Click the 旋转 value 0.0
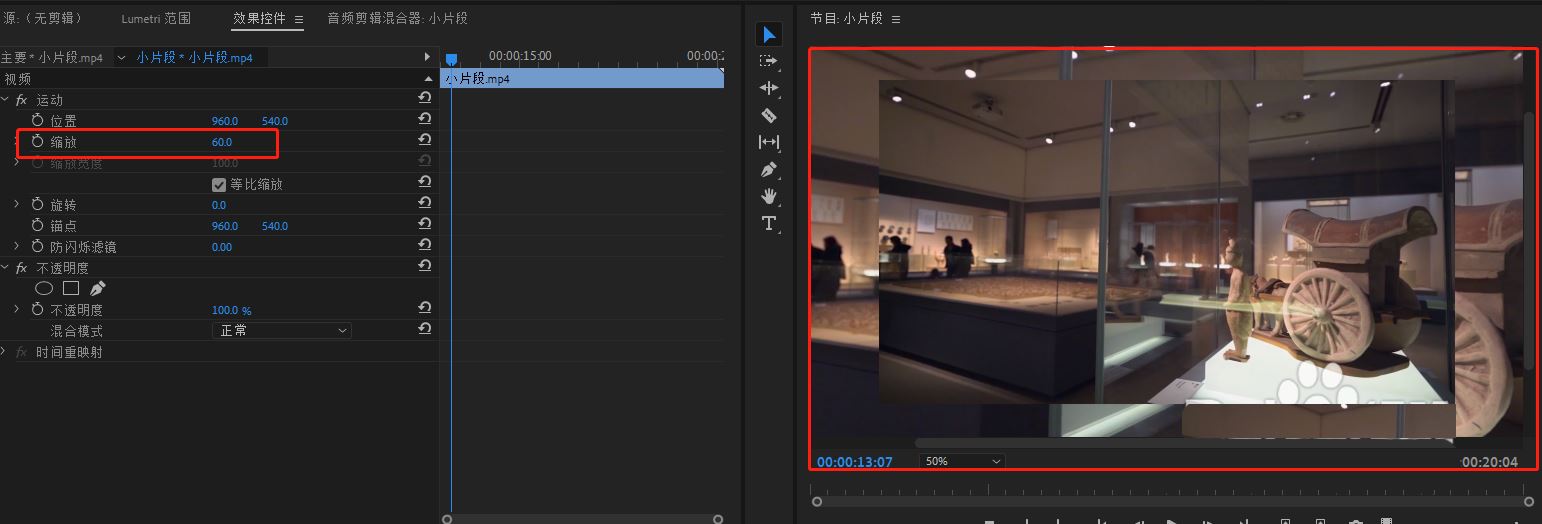This screenshot has width=1542, height=524. tap(219, 205)
